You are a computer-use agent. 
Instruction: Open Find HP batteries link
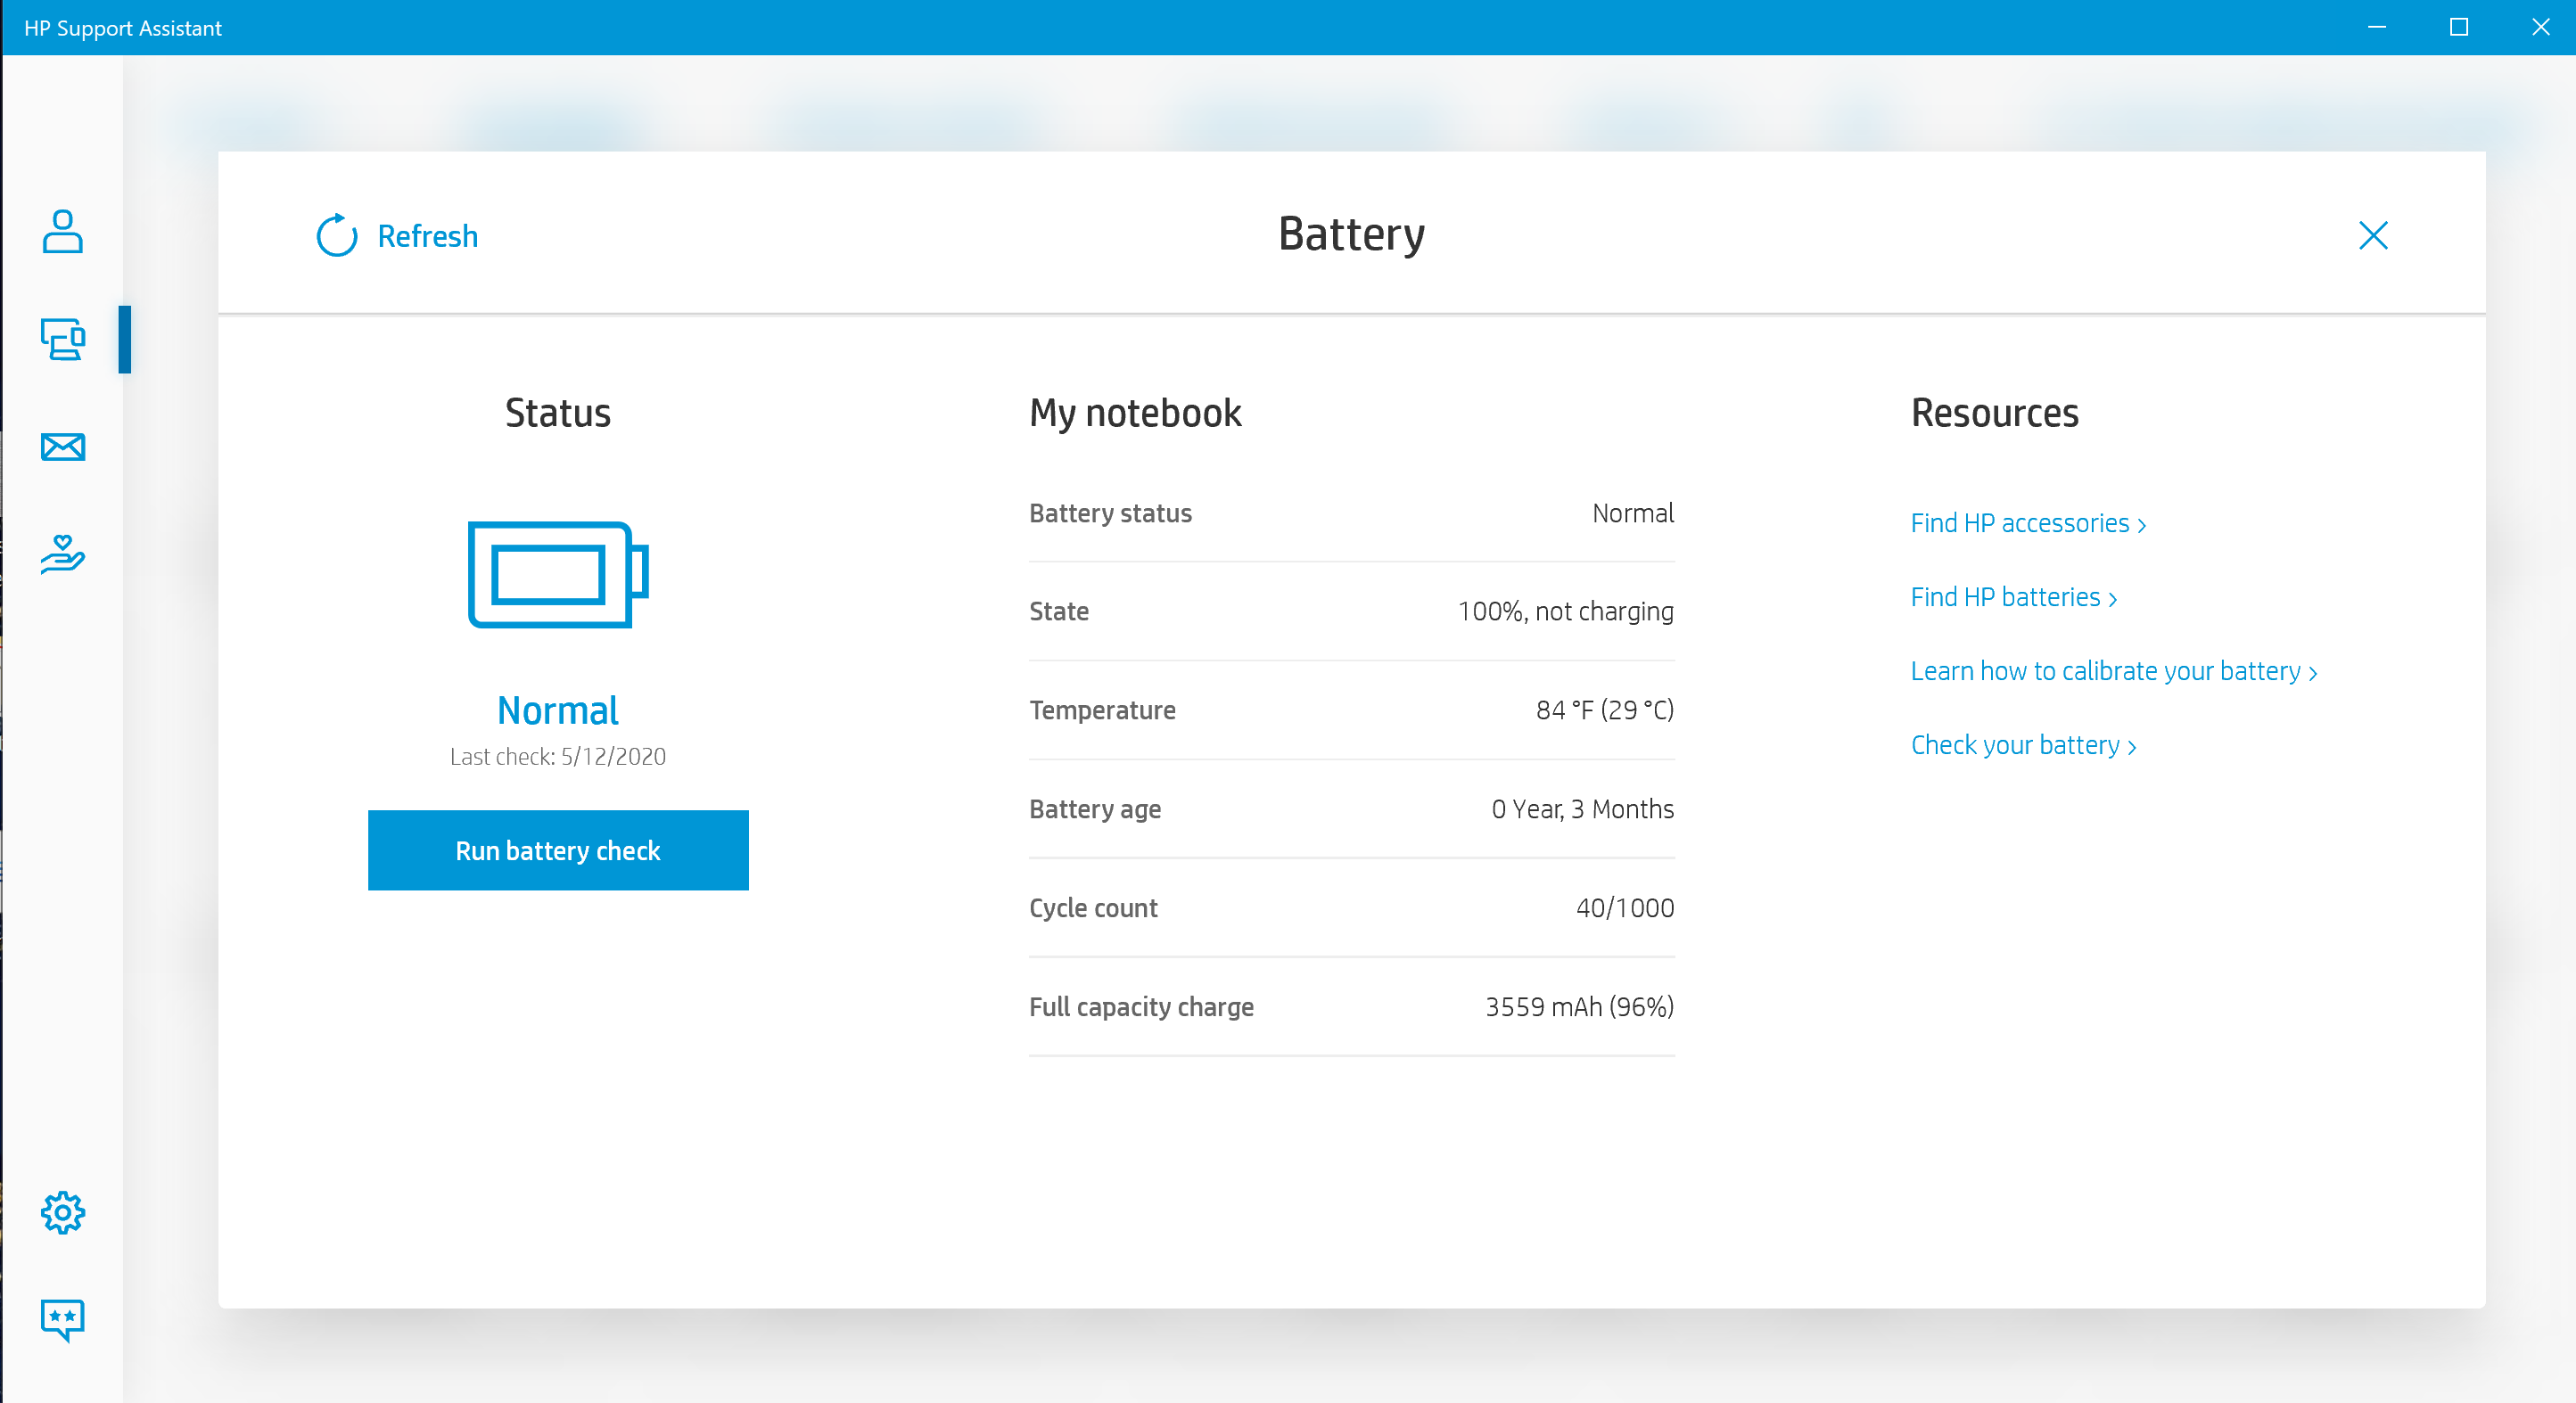click(x=2014, y=597)
